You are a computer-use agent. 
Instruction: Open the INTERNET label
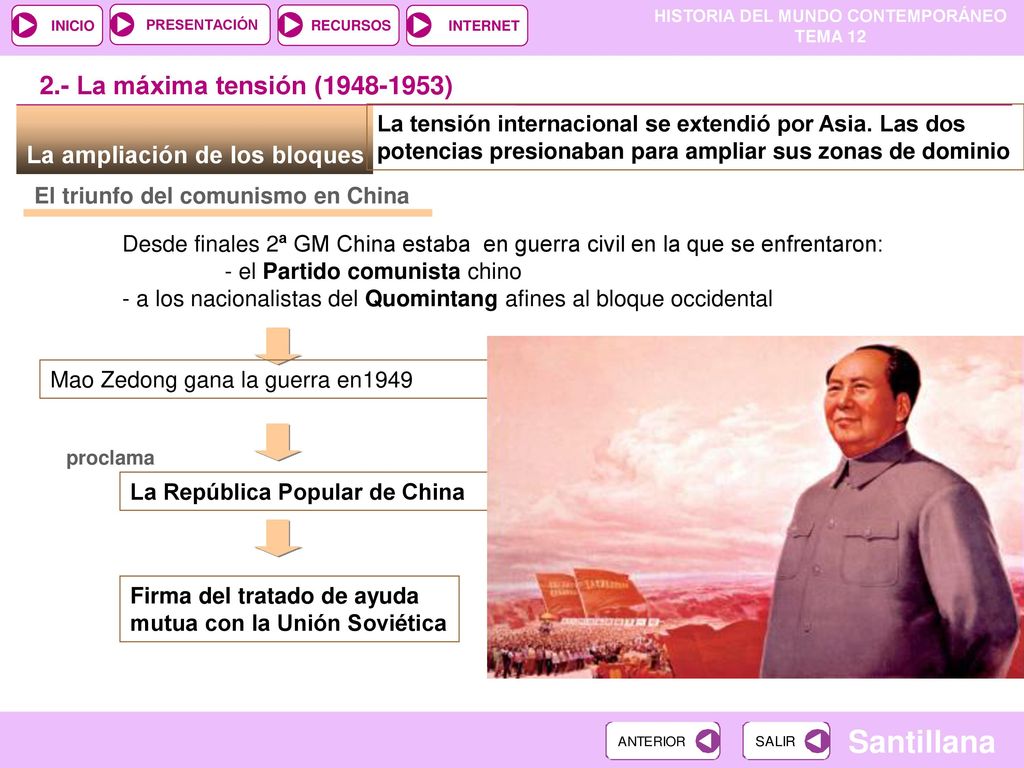[483, 26]
